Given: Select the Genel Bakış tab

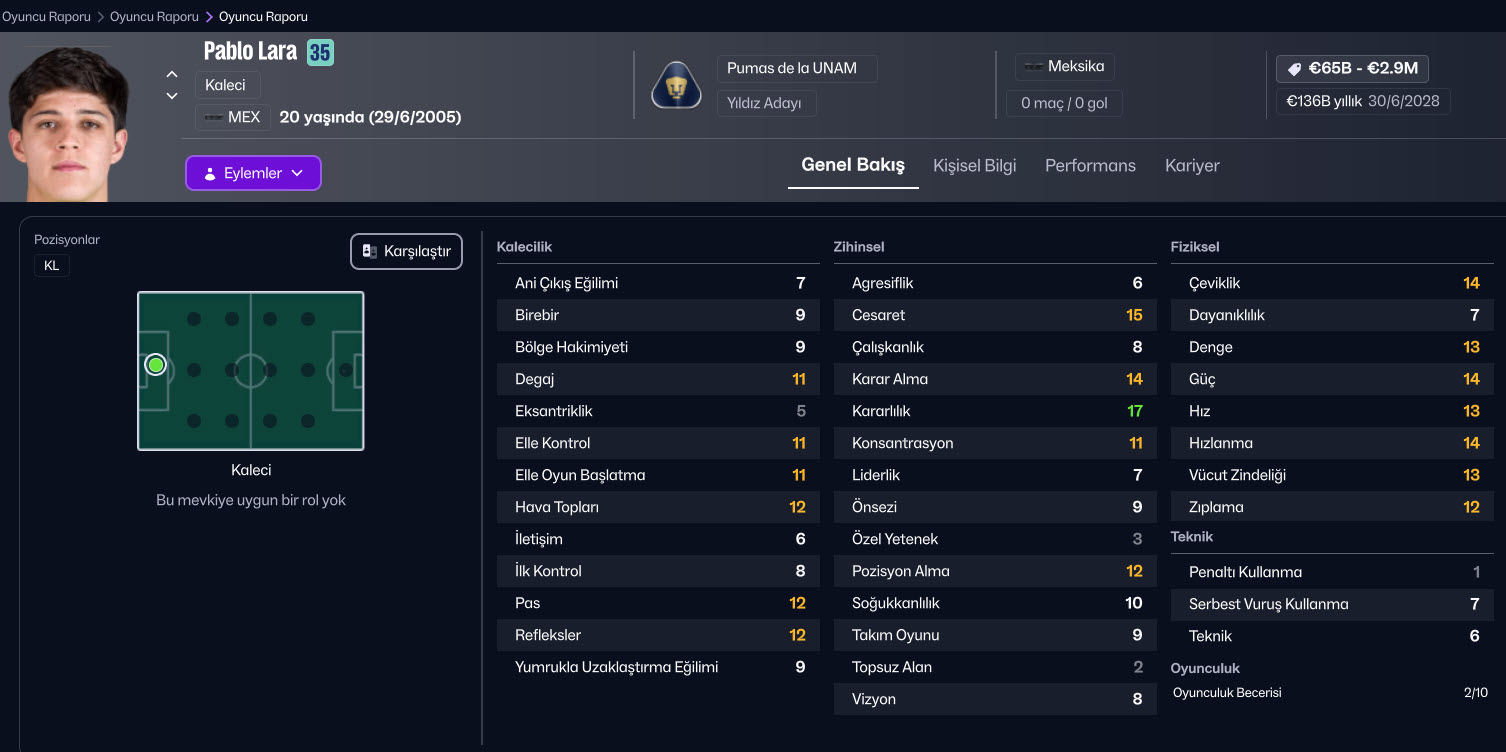Looking at the screenshot, I should pyautogui.click(x=853, y=166).
